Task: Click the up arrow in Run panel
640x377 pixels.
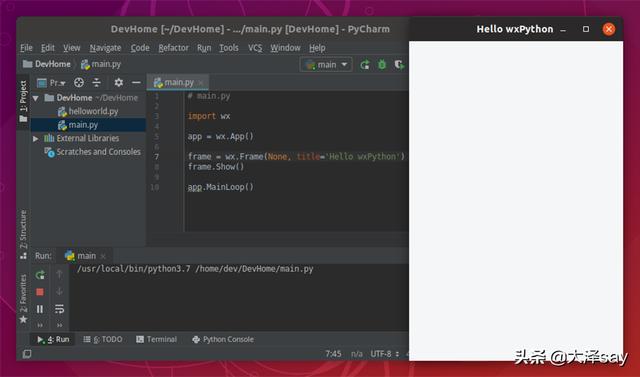Action: pos(59,274)
